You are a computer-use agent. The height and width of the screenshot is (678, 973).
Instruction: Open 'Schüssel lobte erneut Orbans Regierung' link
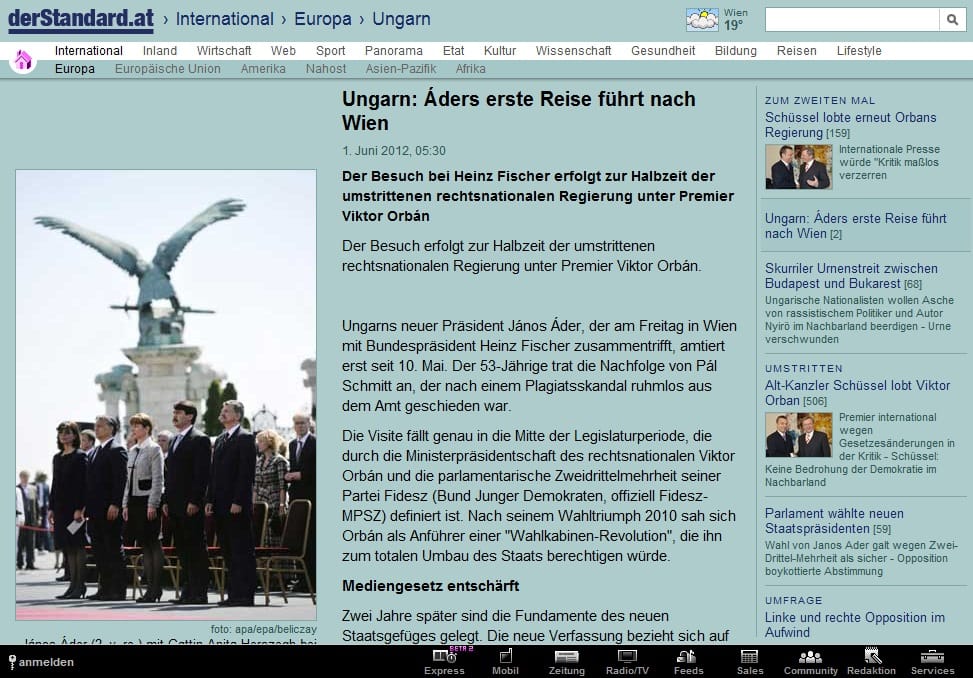(850, 125)
